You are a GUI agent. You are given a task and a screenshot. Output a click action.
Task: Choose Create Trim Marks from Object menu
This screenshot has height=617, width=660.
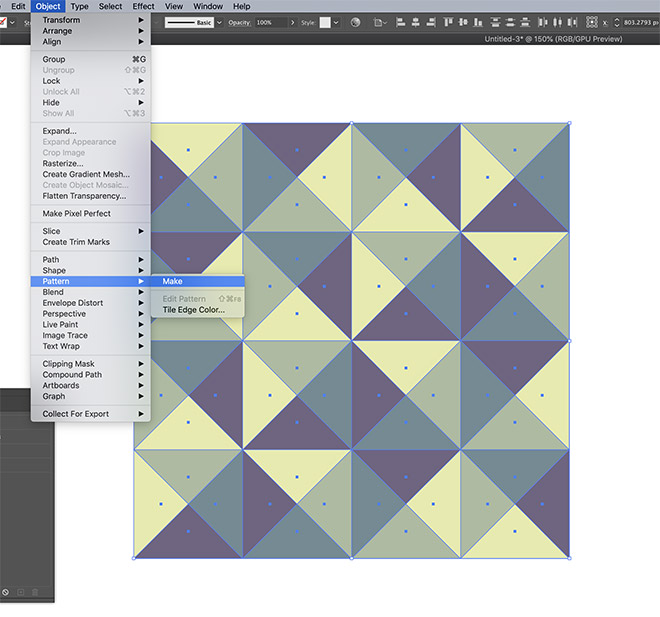point(76,242)
